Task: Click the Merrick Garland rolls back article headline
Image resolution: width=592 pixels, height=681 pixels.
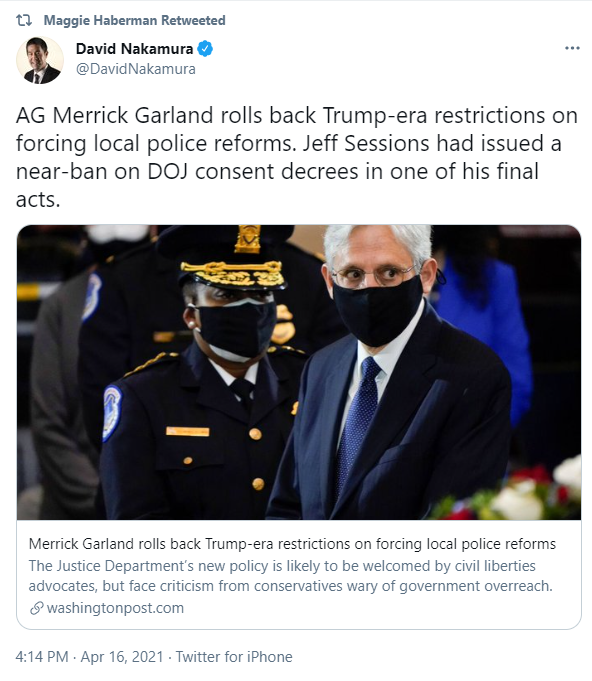Action: point(292,544)
